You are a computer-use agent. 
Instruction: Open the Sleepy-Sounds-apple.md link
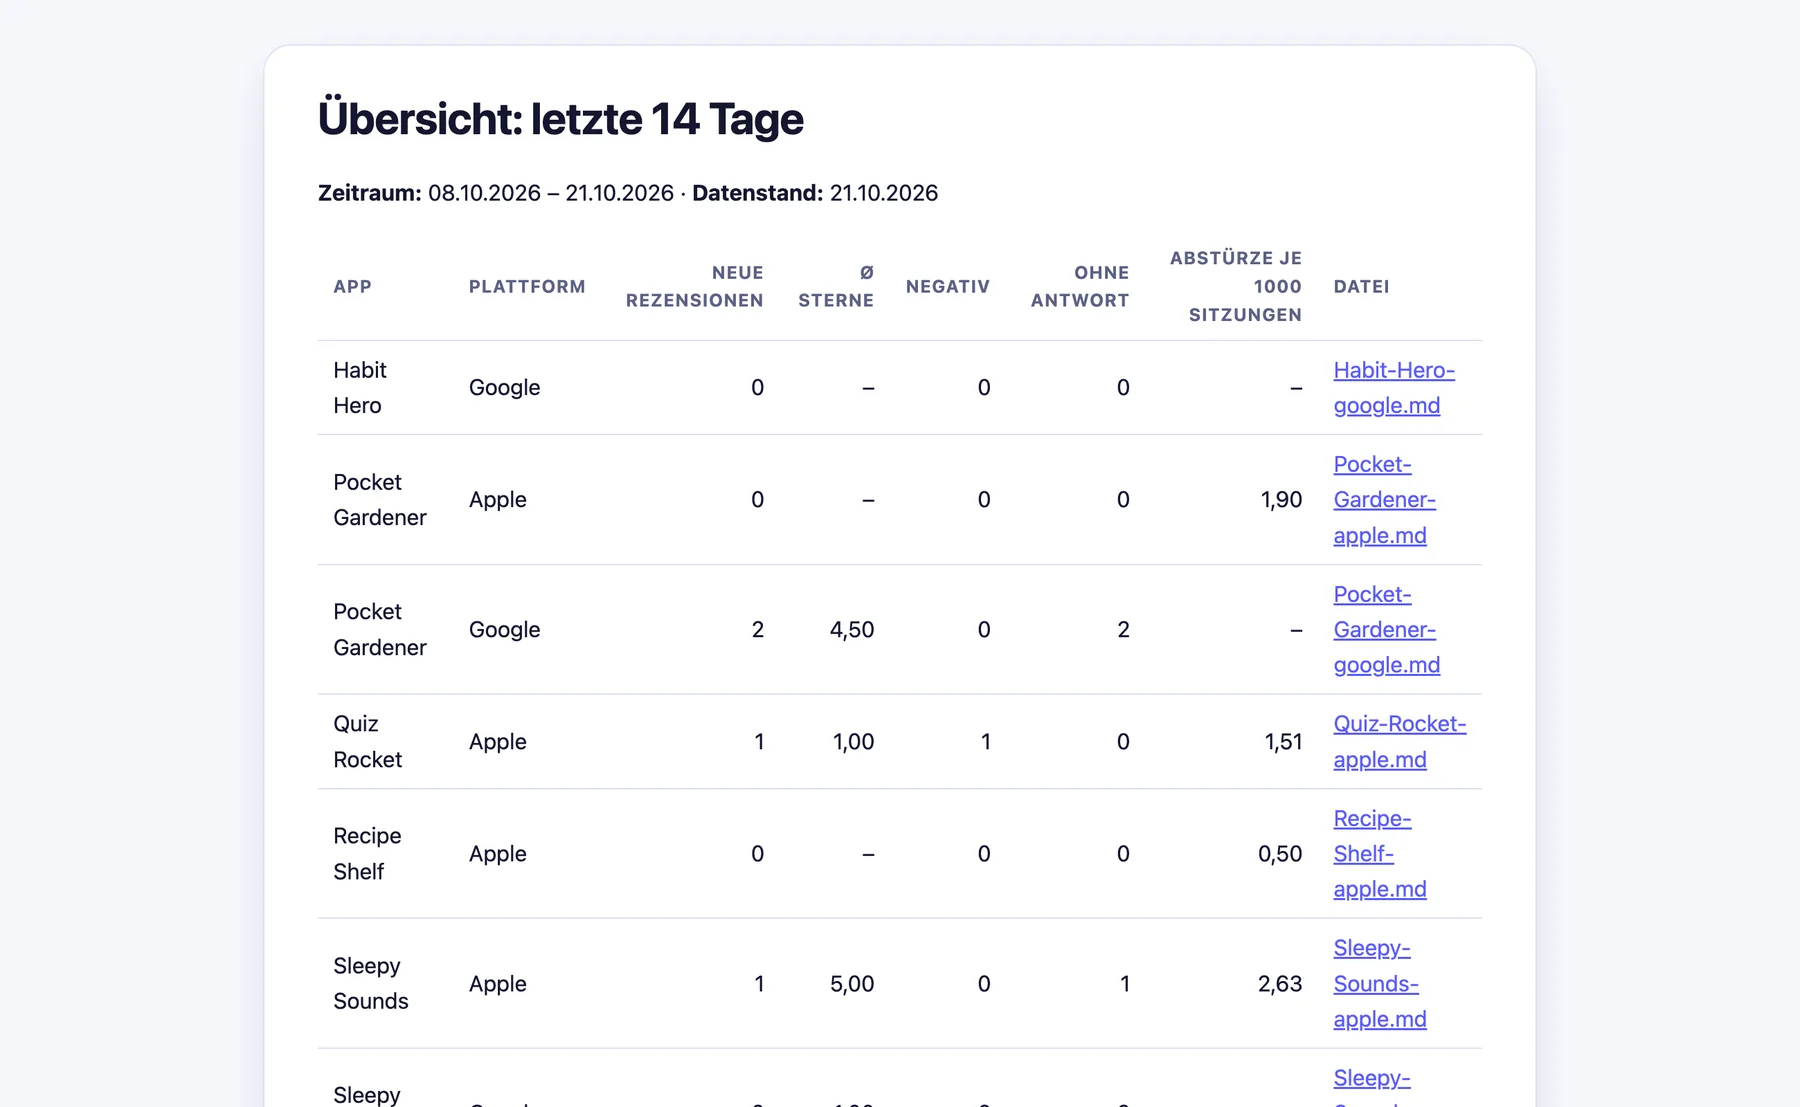tap(1379, 983)
